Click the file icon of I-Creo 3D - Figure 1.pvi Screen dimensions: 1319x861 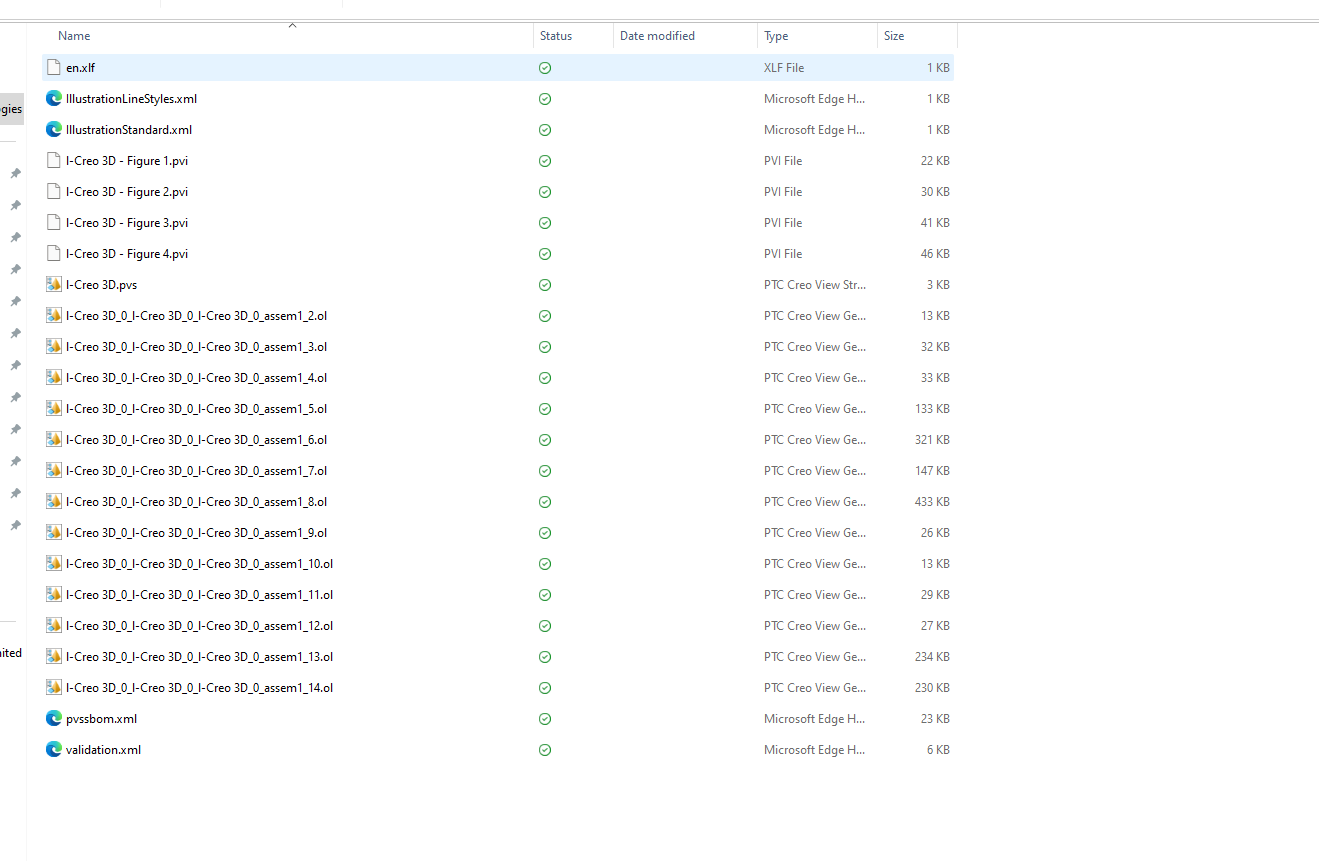[53, 160]
